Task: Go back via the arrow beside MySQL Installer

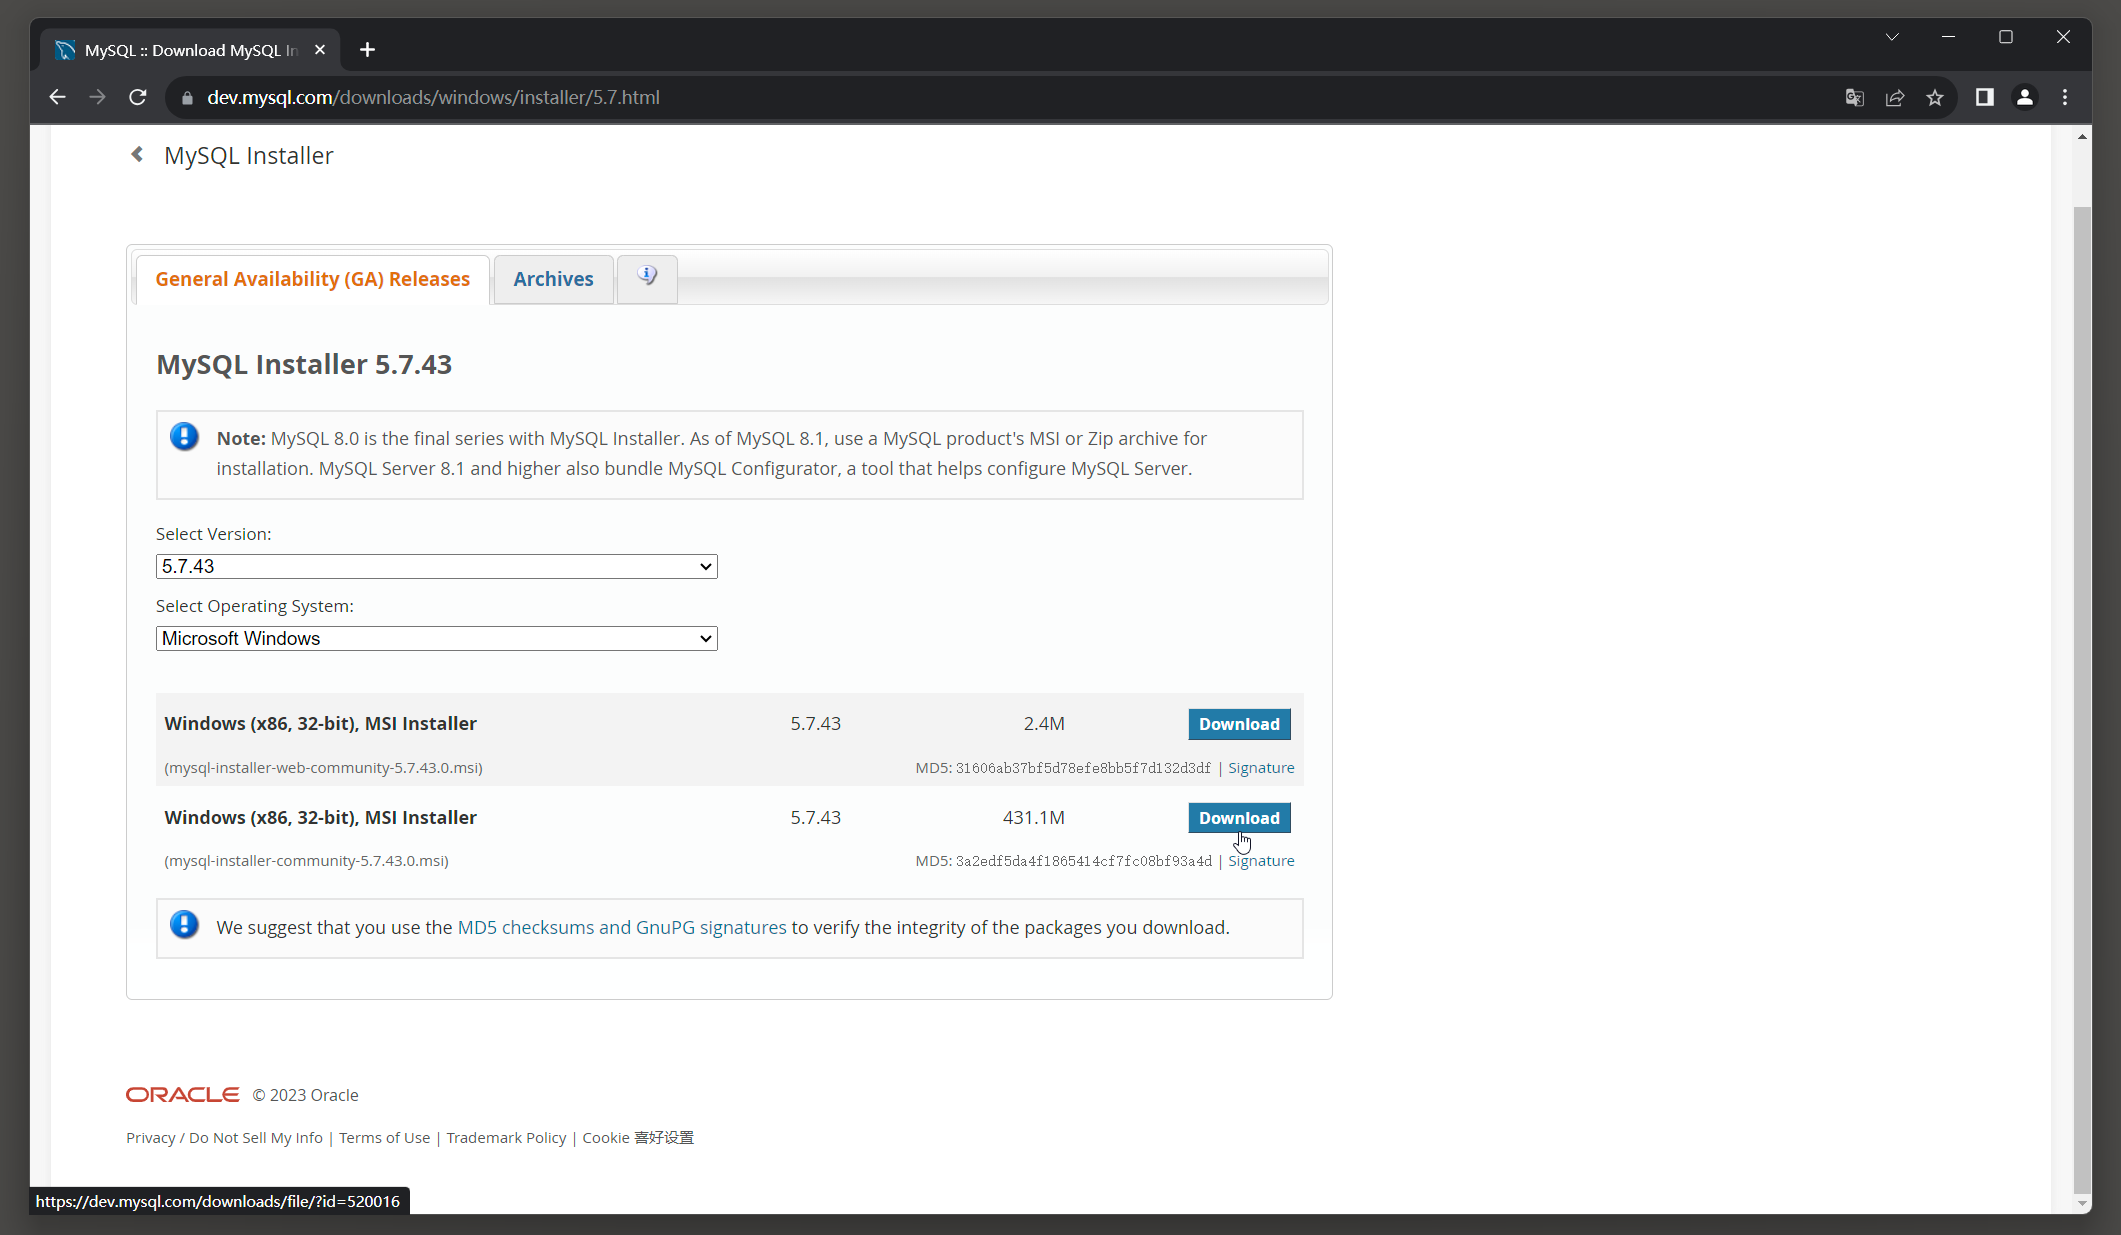Action: click(x=138, y=154)
